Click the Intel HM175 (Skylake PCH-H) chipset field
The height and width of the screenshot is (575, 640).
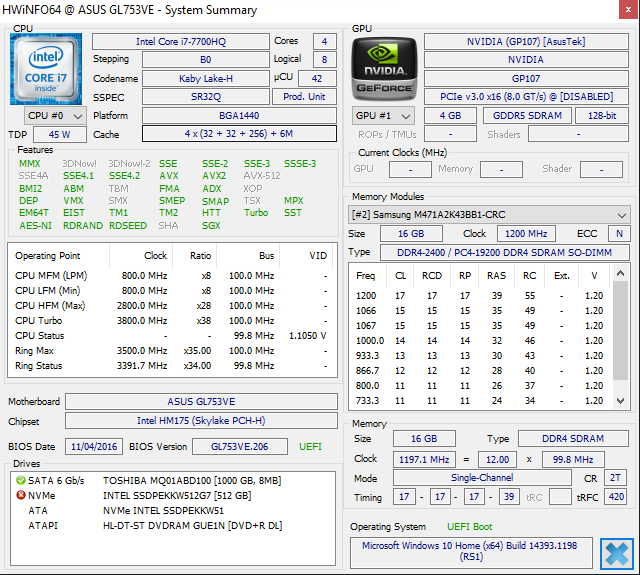(x=201, y=421)
